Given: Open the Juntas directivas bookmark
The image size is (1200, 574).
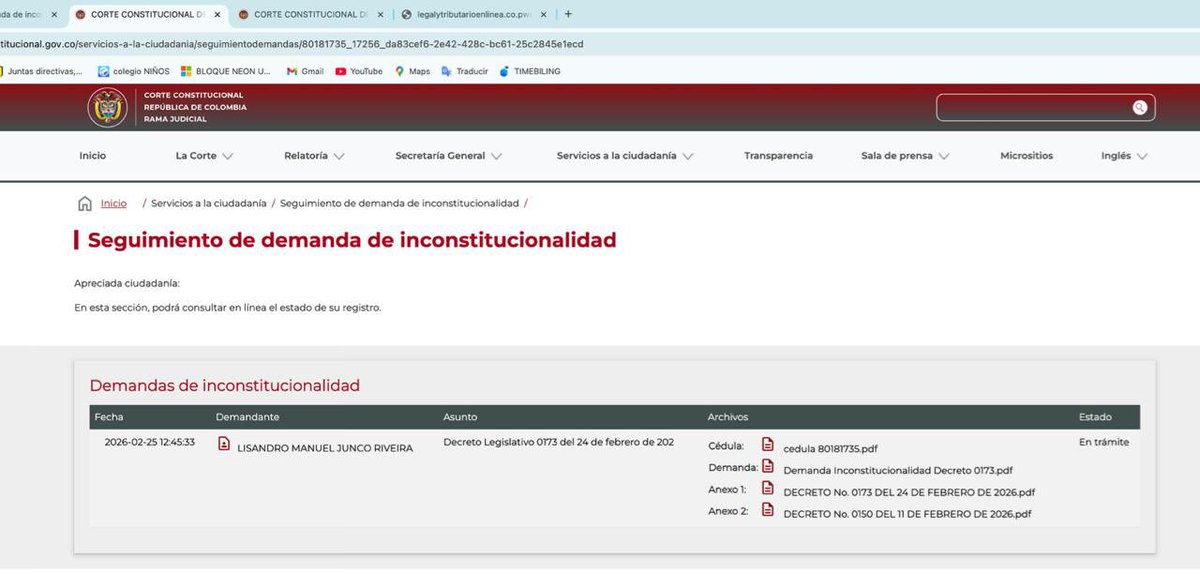Looking at the screenshot, I should [x=42, y=71].
